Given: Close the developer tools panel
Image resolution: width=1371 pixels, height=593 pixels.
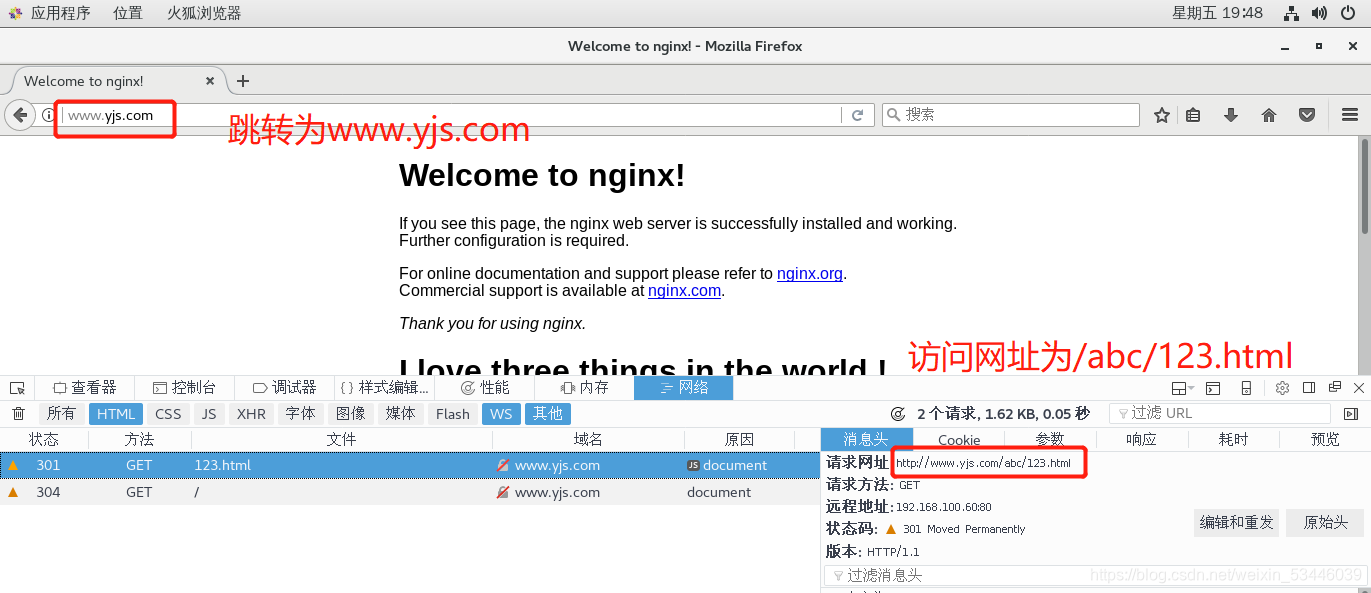Looking at the screenshot, I should tap(1358, 388).
